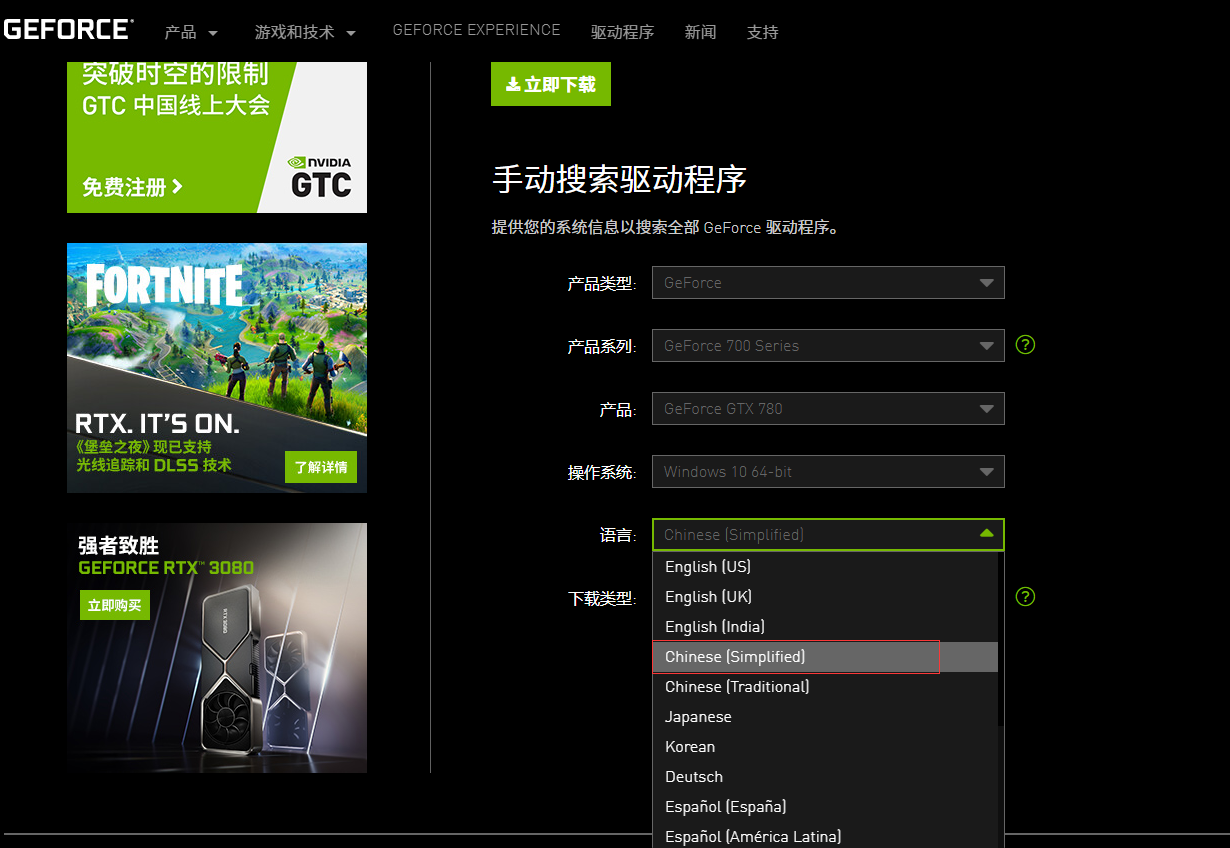The height and width of the screenshot is (848, 1230).
Task: Click the GeForce logo
Action: pos(67,29)
